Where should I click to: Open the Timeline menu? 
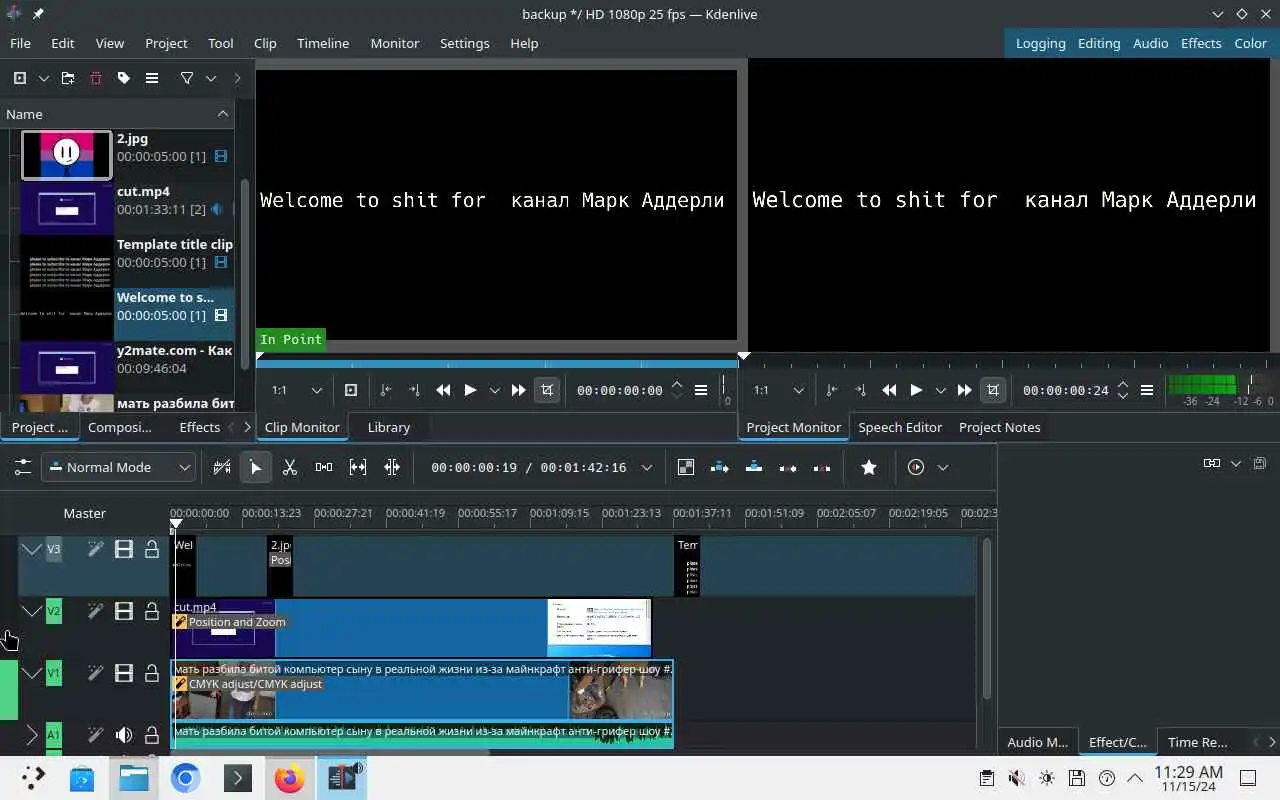pos(323,43)
